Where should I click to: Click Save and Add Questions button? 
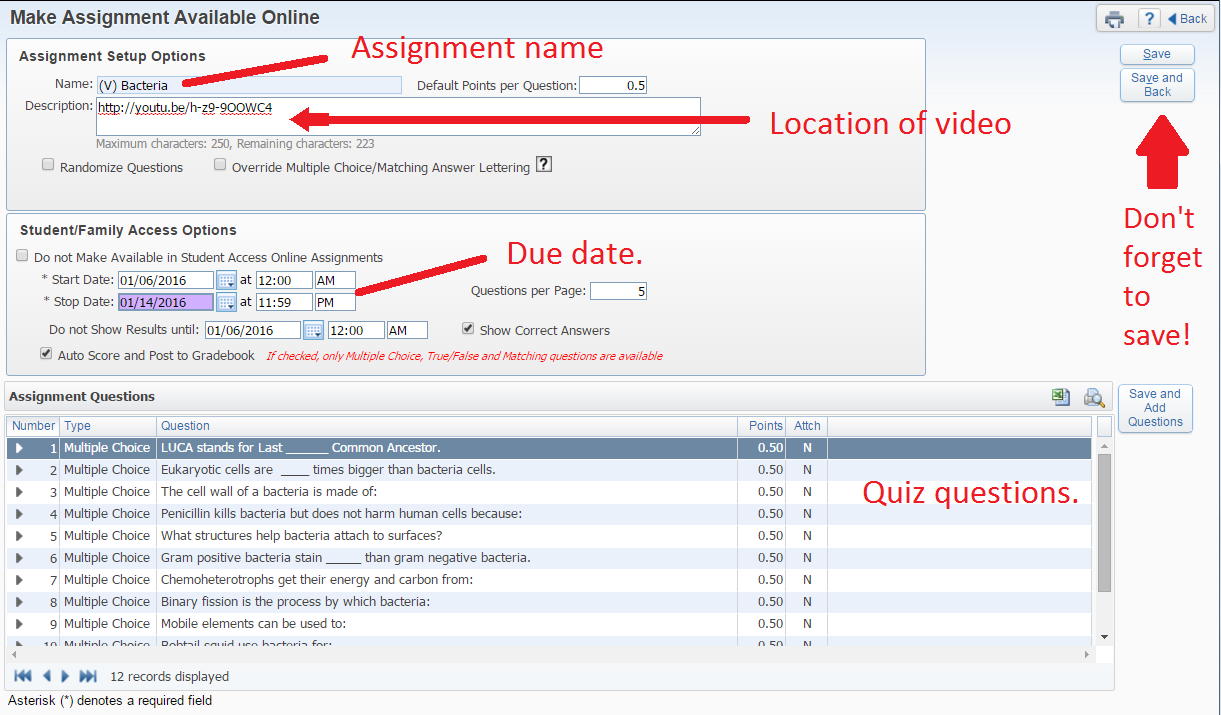click(1155, 408)
